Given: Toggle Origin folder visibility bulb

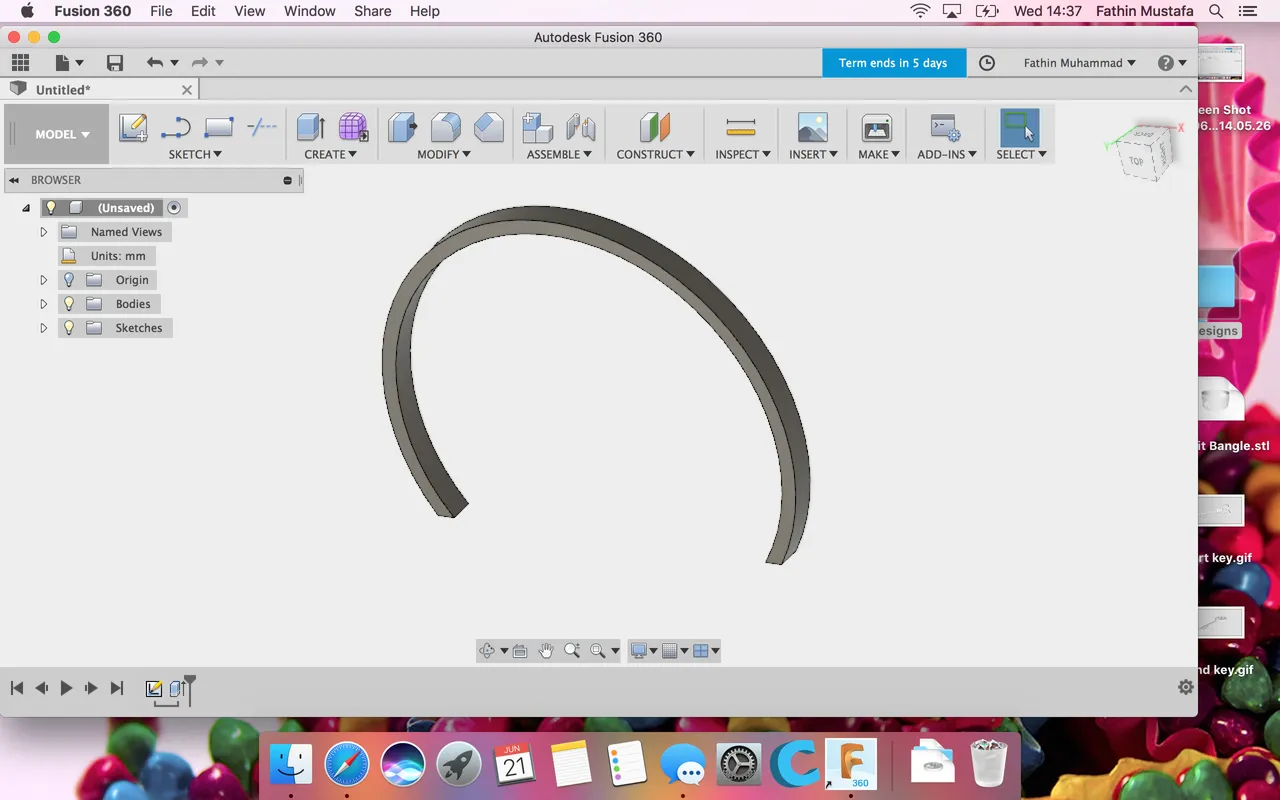Looking at the screenshot, I should [69, 280].
